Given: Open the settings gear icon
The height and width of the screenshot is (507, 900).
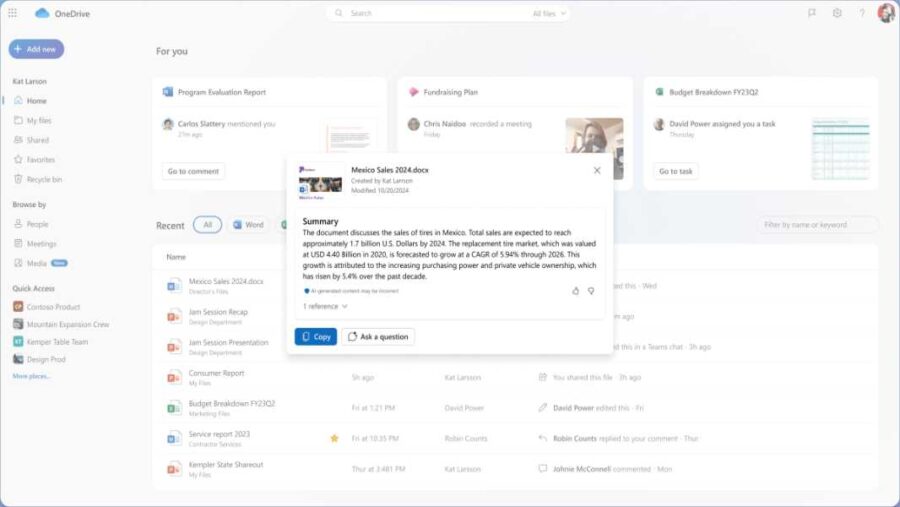Looking at the screenshot, I should [x=837, y=13].
